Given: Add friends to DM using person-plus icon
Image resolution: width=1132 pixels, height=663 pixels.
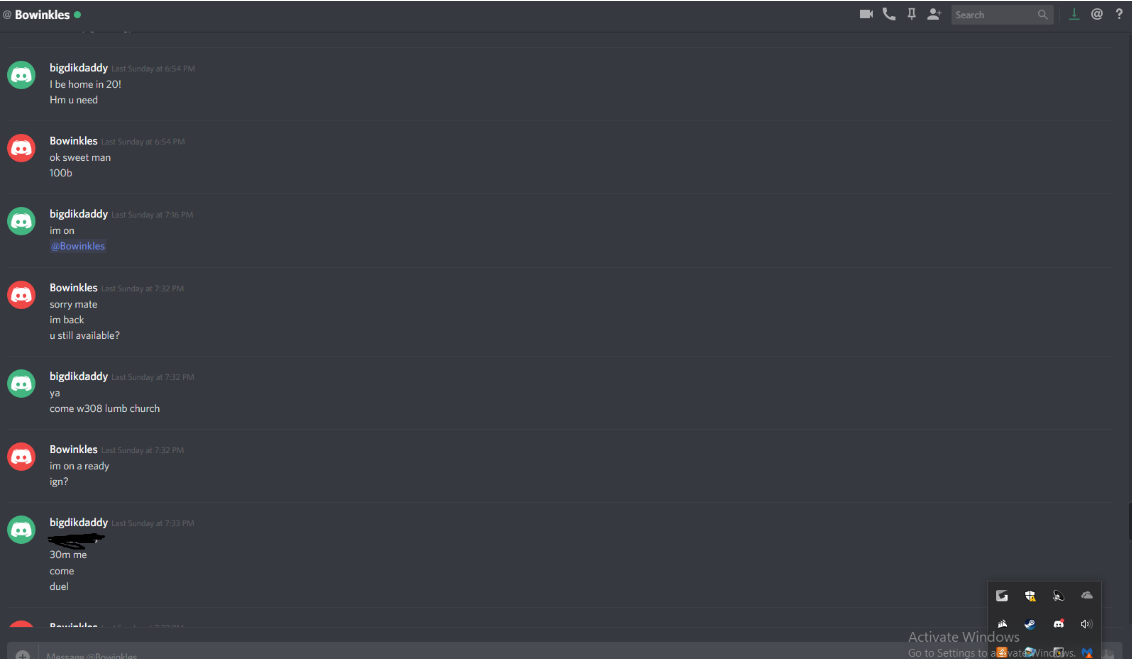Looking at the screenshot, I should 934,14.
